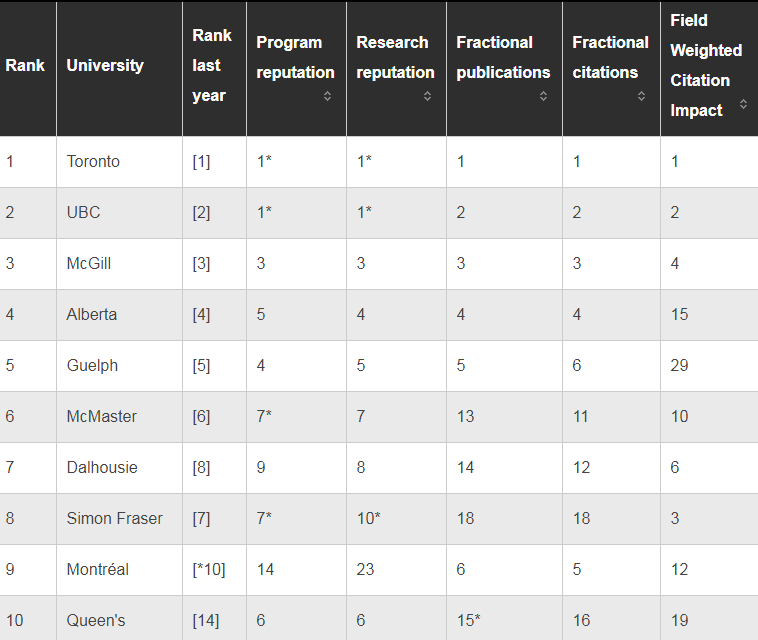
Task: Click the Guelph university name
Action: tap(92, 366)
